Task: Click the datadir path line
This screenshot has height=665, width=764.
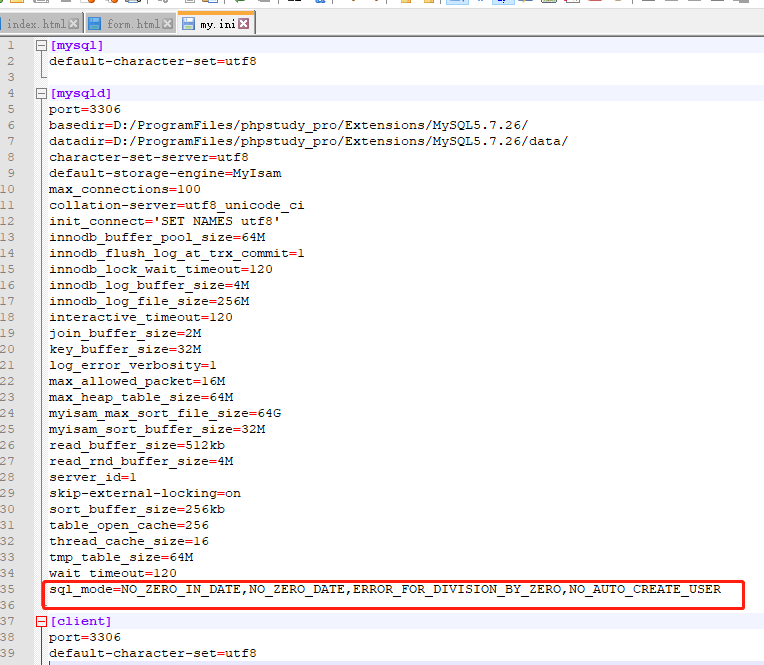Action: pos(308,141)
